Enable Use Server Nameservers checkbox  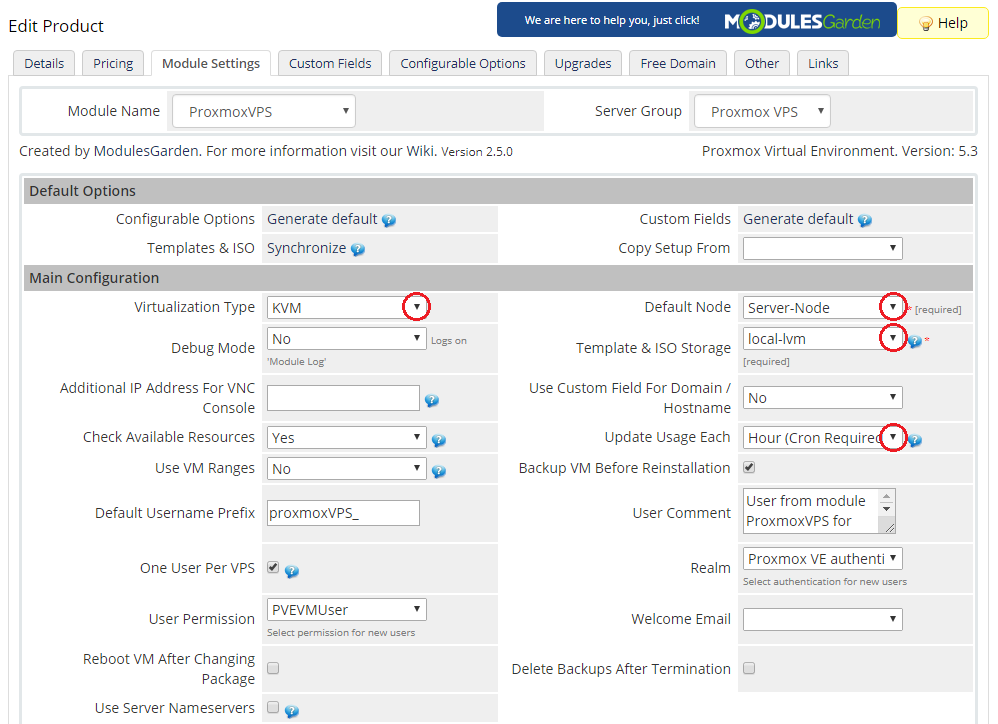coord(273,707)
